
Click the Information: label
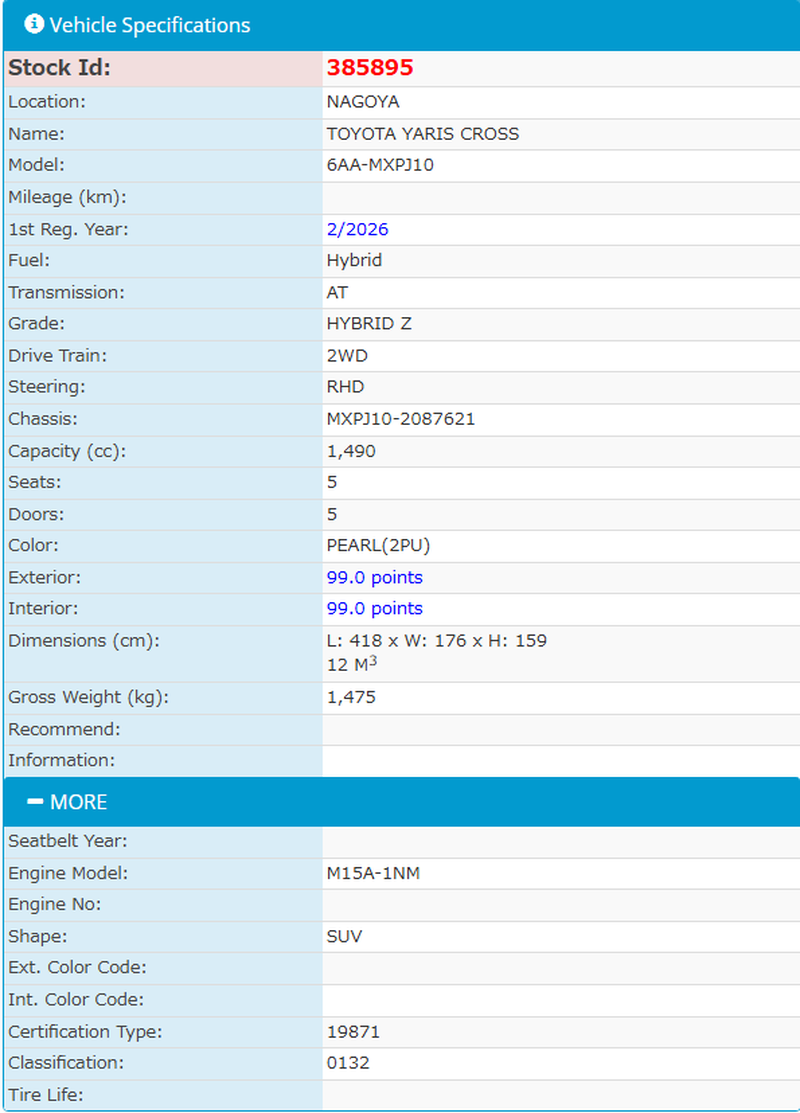pos(62,760)
